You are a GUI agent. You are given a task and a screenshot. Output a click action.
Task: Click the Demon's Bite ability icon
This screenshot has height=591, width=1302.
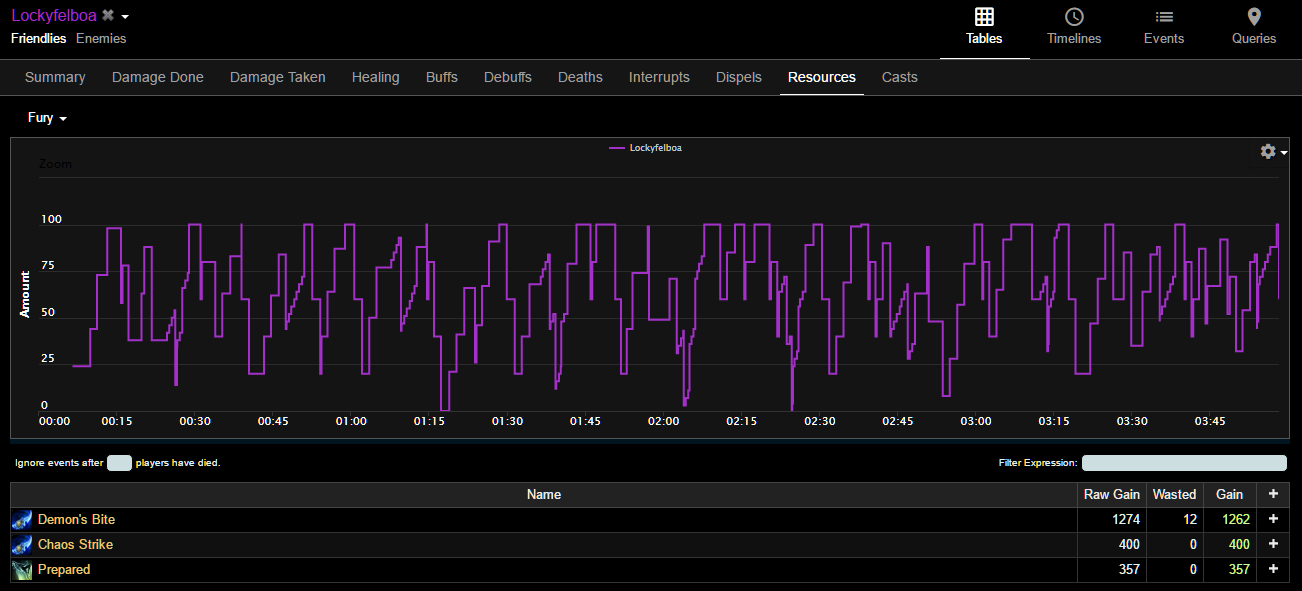[22, 520]
